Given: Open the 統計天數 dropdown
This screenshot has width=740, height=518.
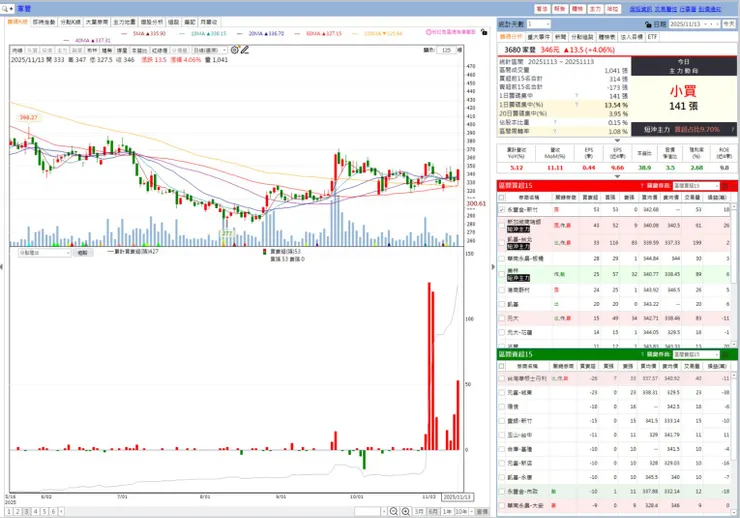Looking at the screenshot, I should coord(538,24).
